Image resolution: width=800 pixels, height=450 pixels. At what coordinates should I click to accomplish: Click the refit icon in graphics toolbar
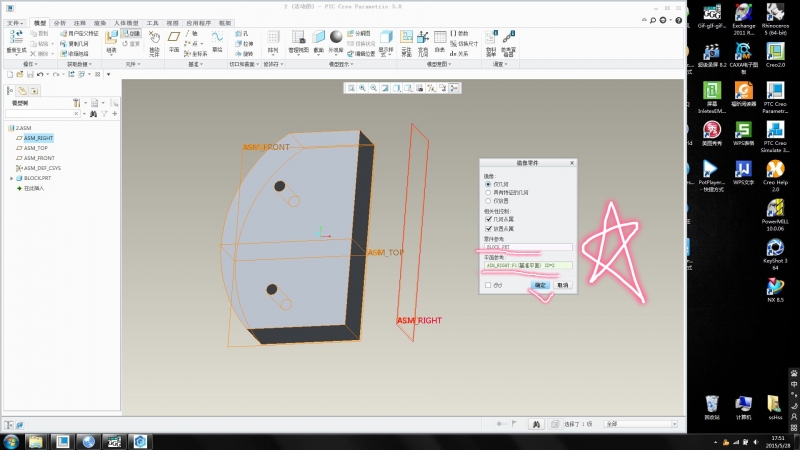pos(351,88)
